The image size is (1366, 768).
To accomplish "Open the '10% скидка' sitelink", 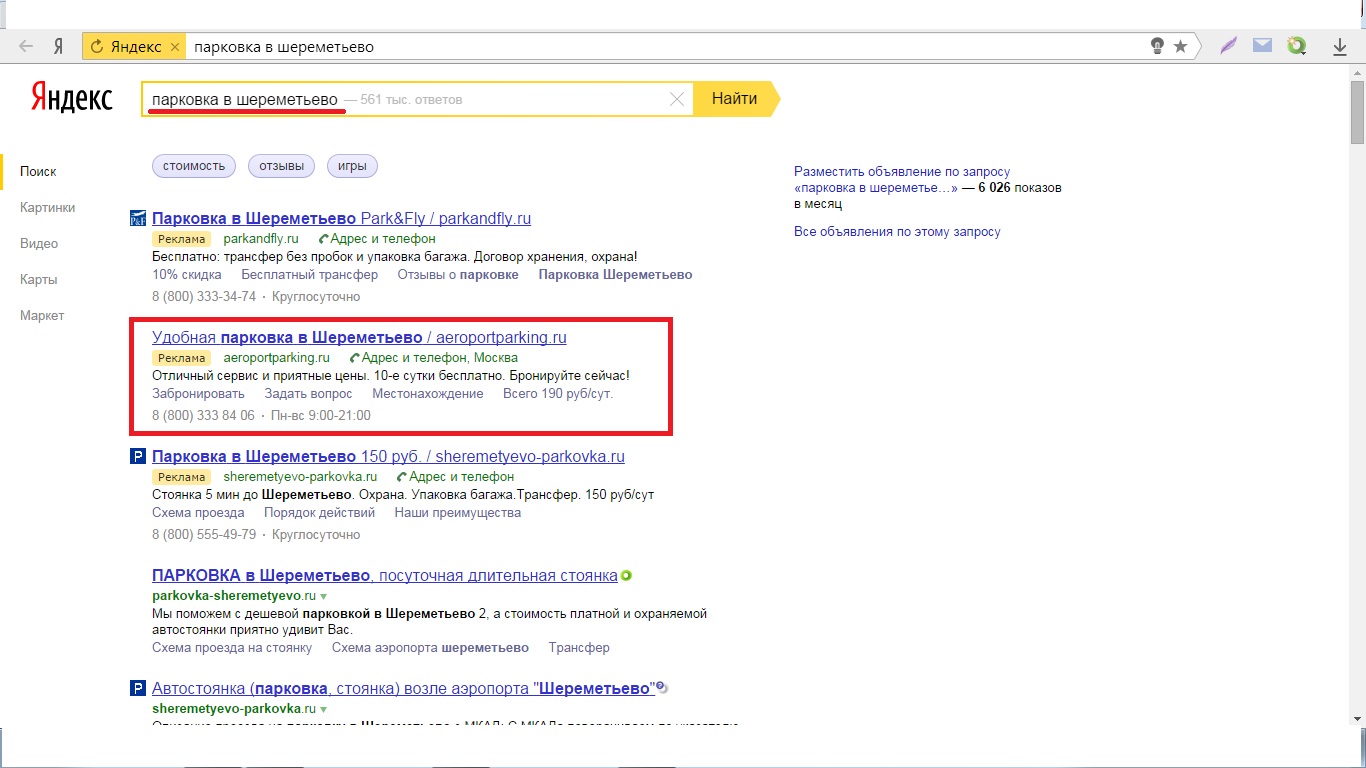I will pyautogui.click(x=187, y=275).
